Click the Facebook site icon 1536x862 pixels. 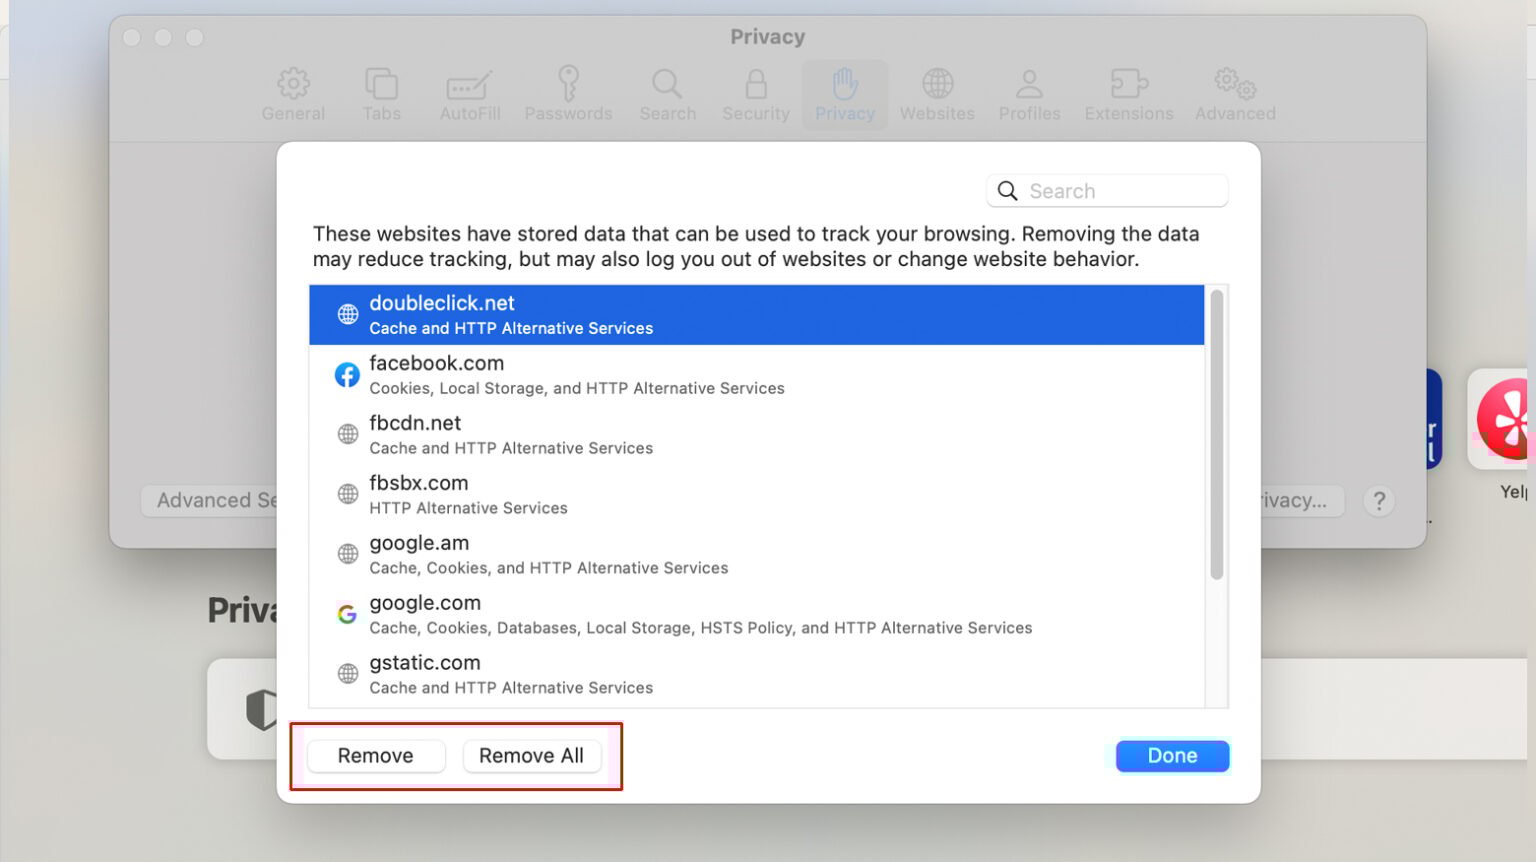coord(347,374)
